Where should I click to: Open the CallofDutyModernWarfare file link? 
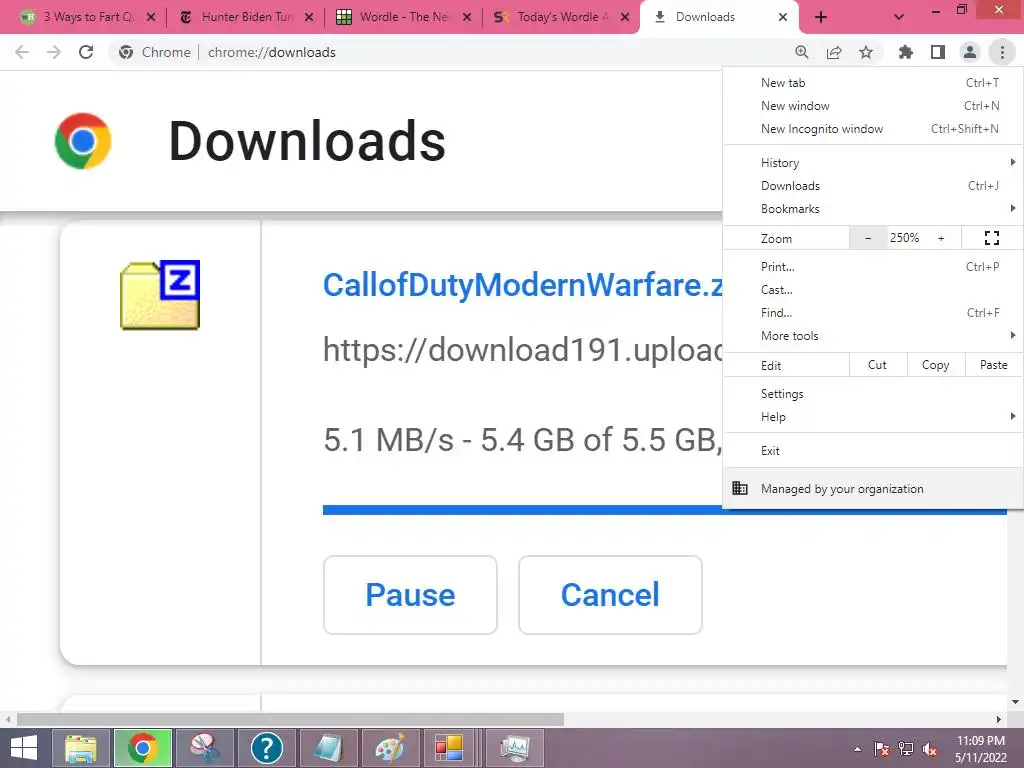522,285
